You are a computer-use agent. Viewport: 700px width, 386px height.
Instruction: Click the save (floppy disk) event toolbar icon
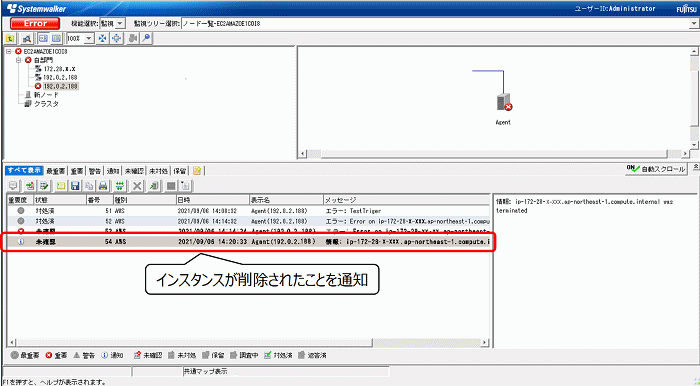pyautogui.click(x=75, y=186)
